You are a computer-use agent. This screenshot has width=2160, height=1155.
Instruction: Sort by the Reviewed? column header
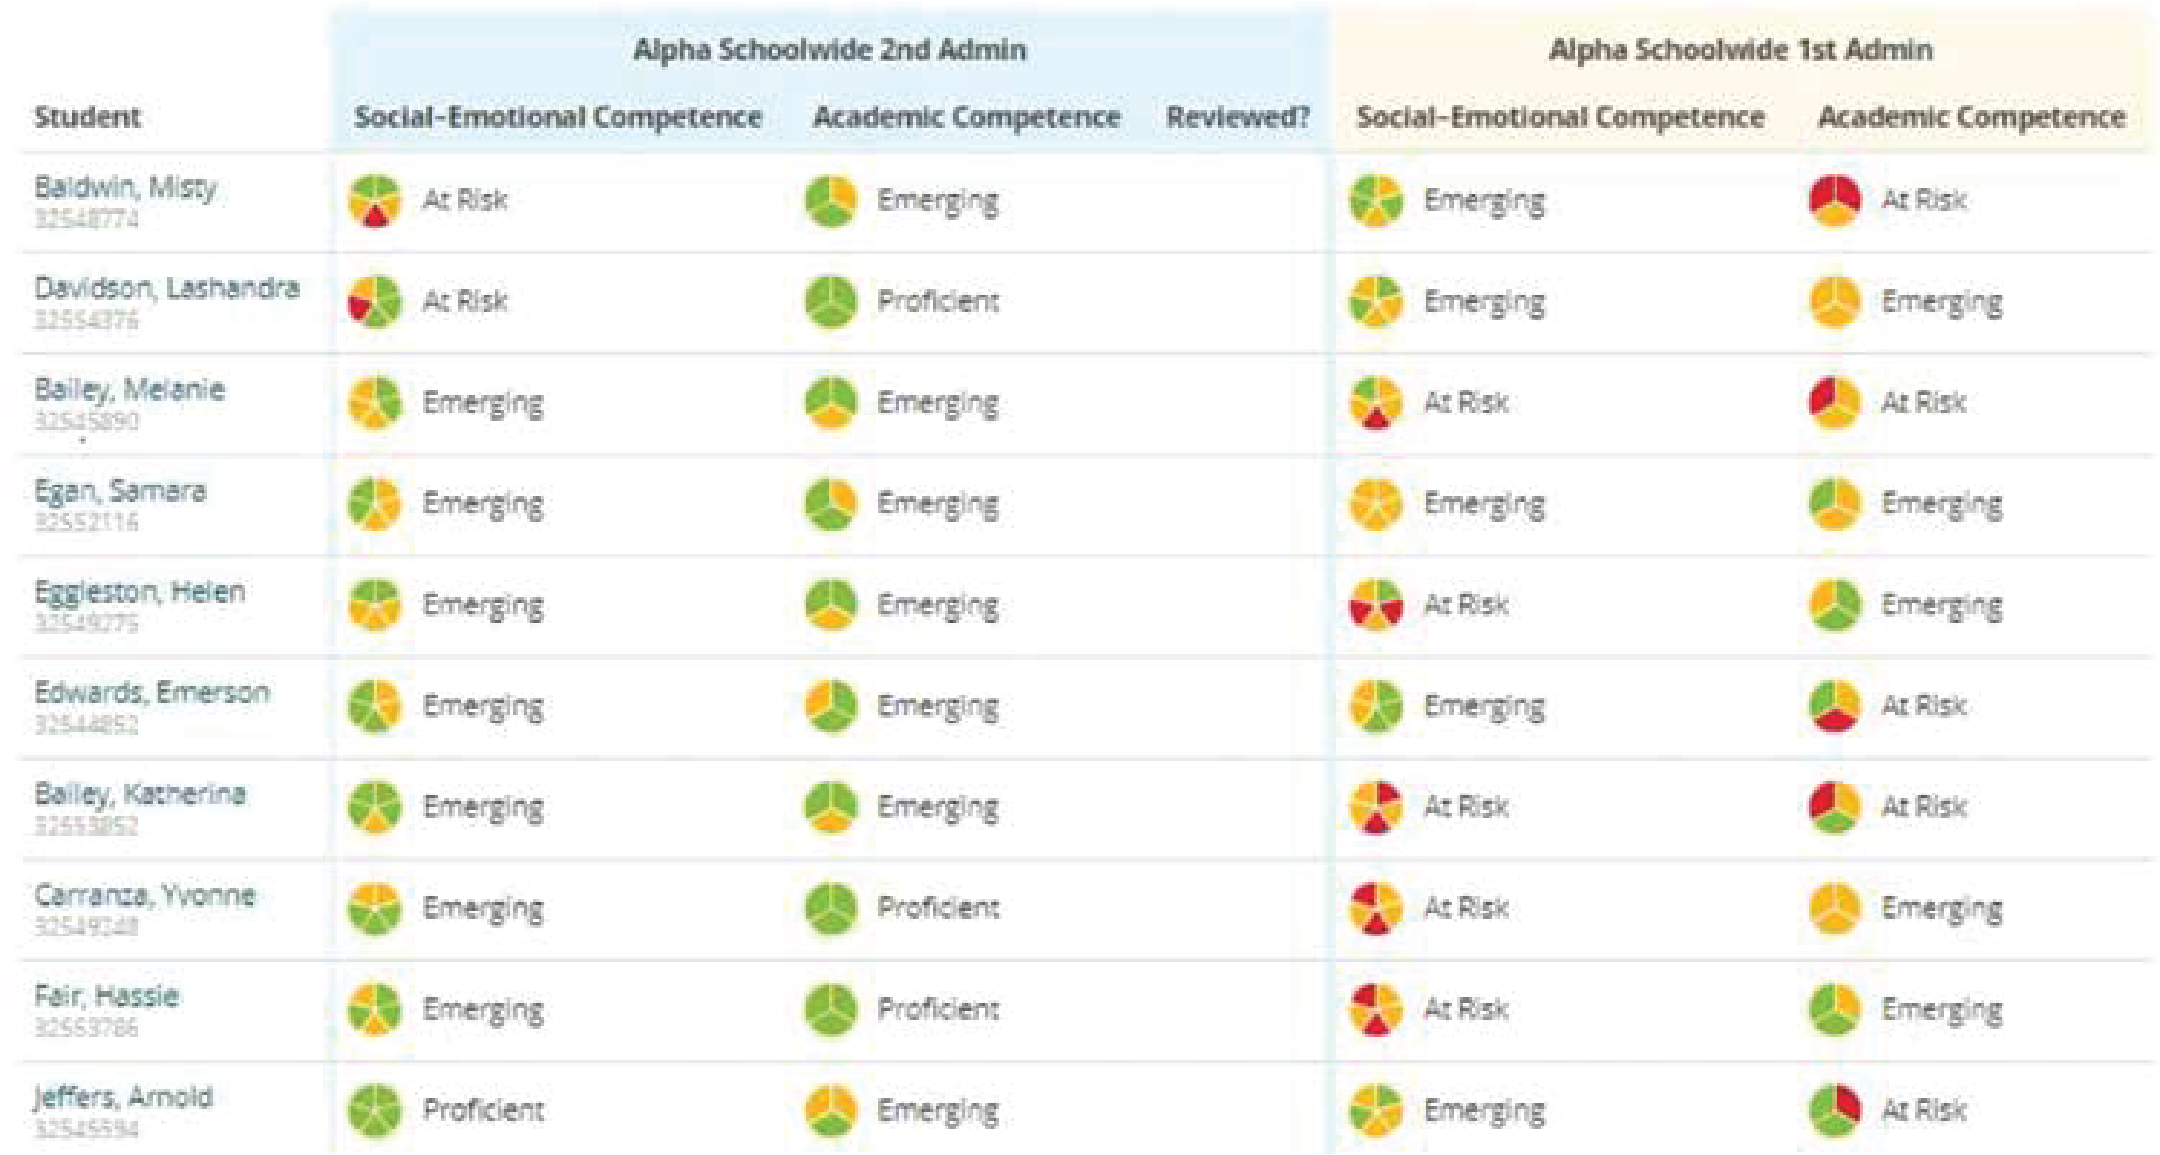[1237, 117]
